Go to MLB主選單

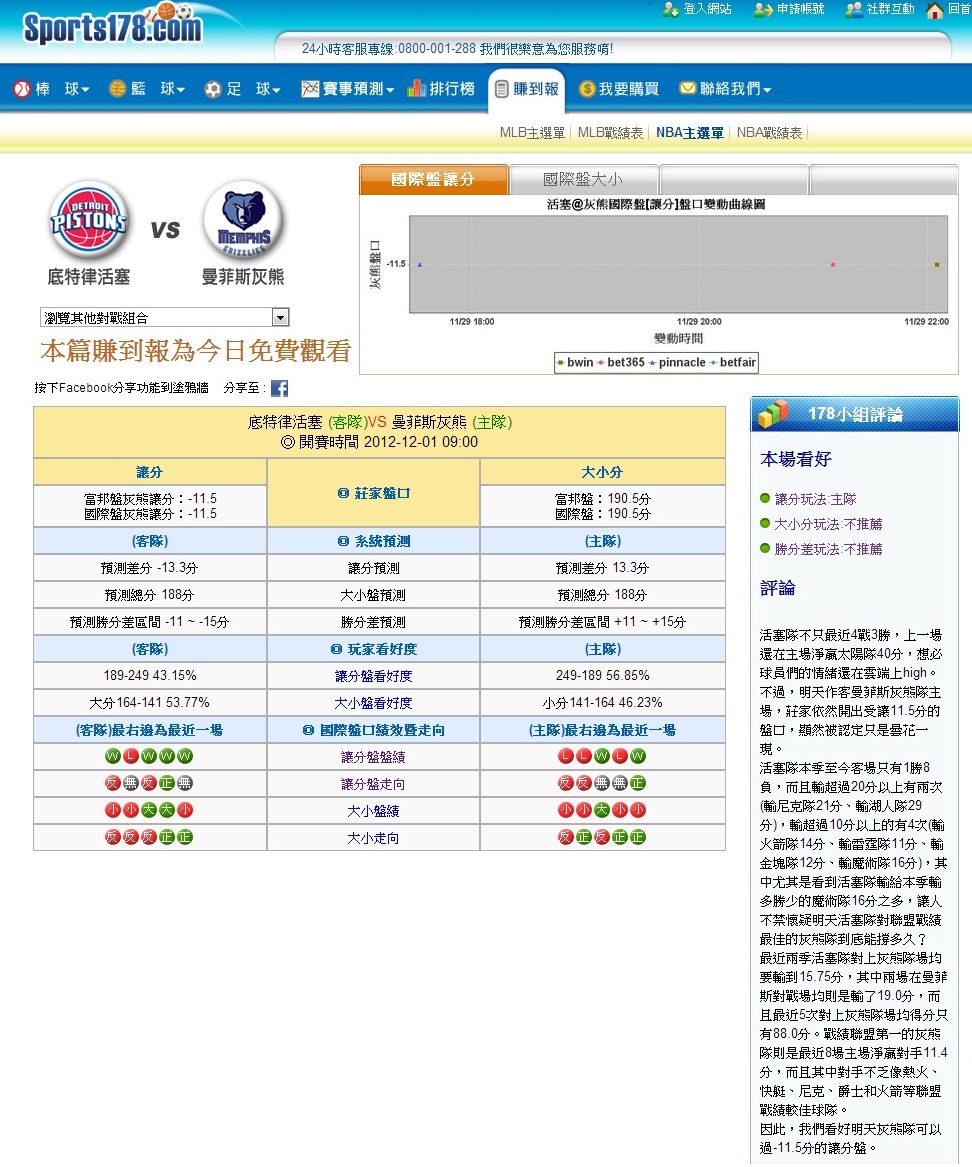532,133
